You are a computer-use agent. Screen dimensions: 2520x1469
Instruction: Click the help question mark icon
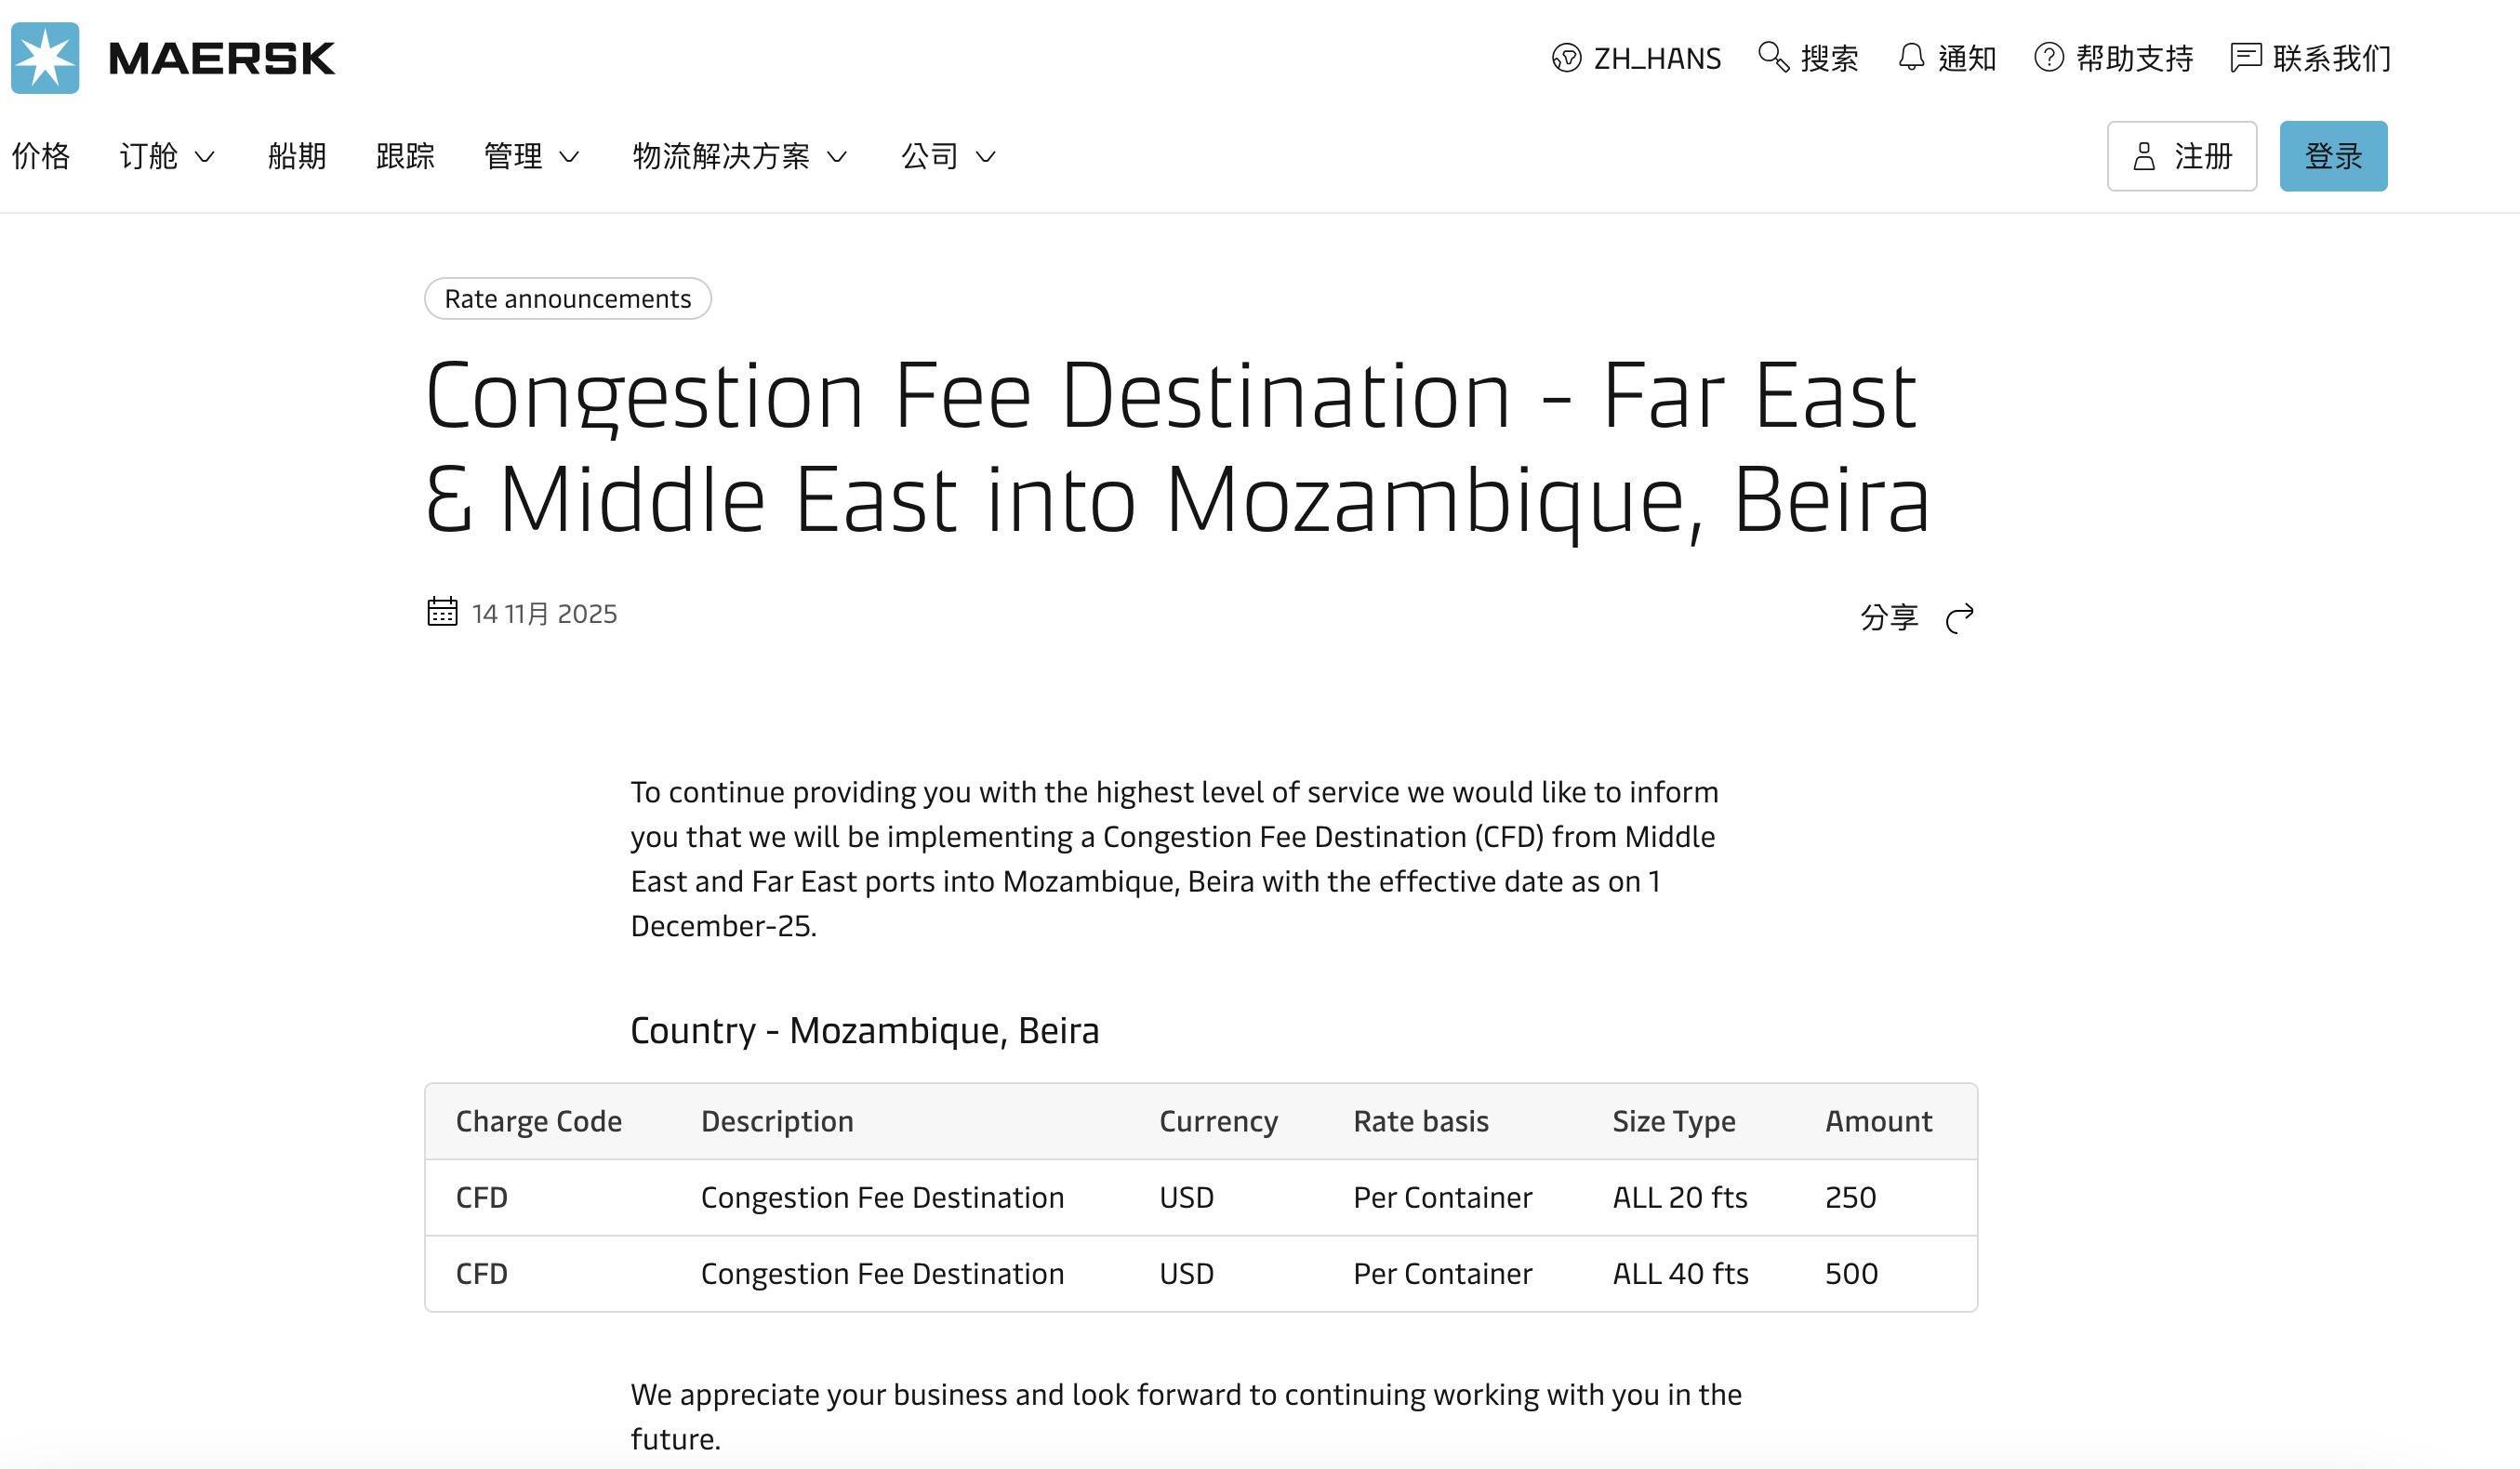[x=2048, y=57]
